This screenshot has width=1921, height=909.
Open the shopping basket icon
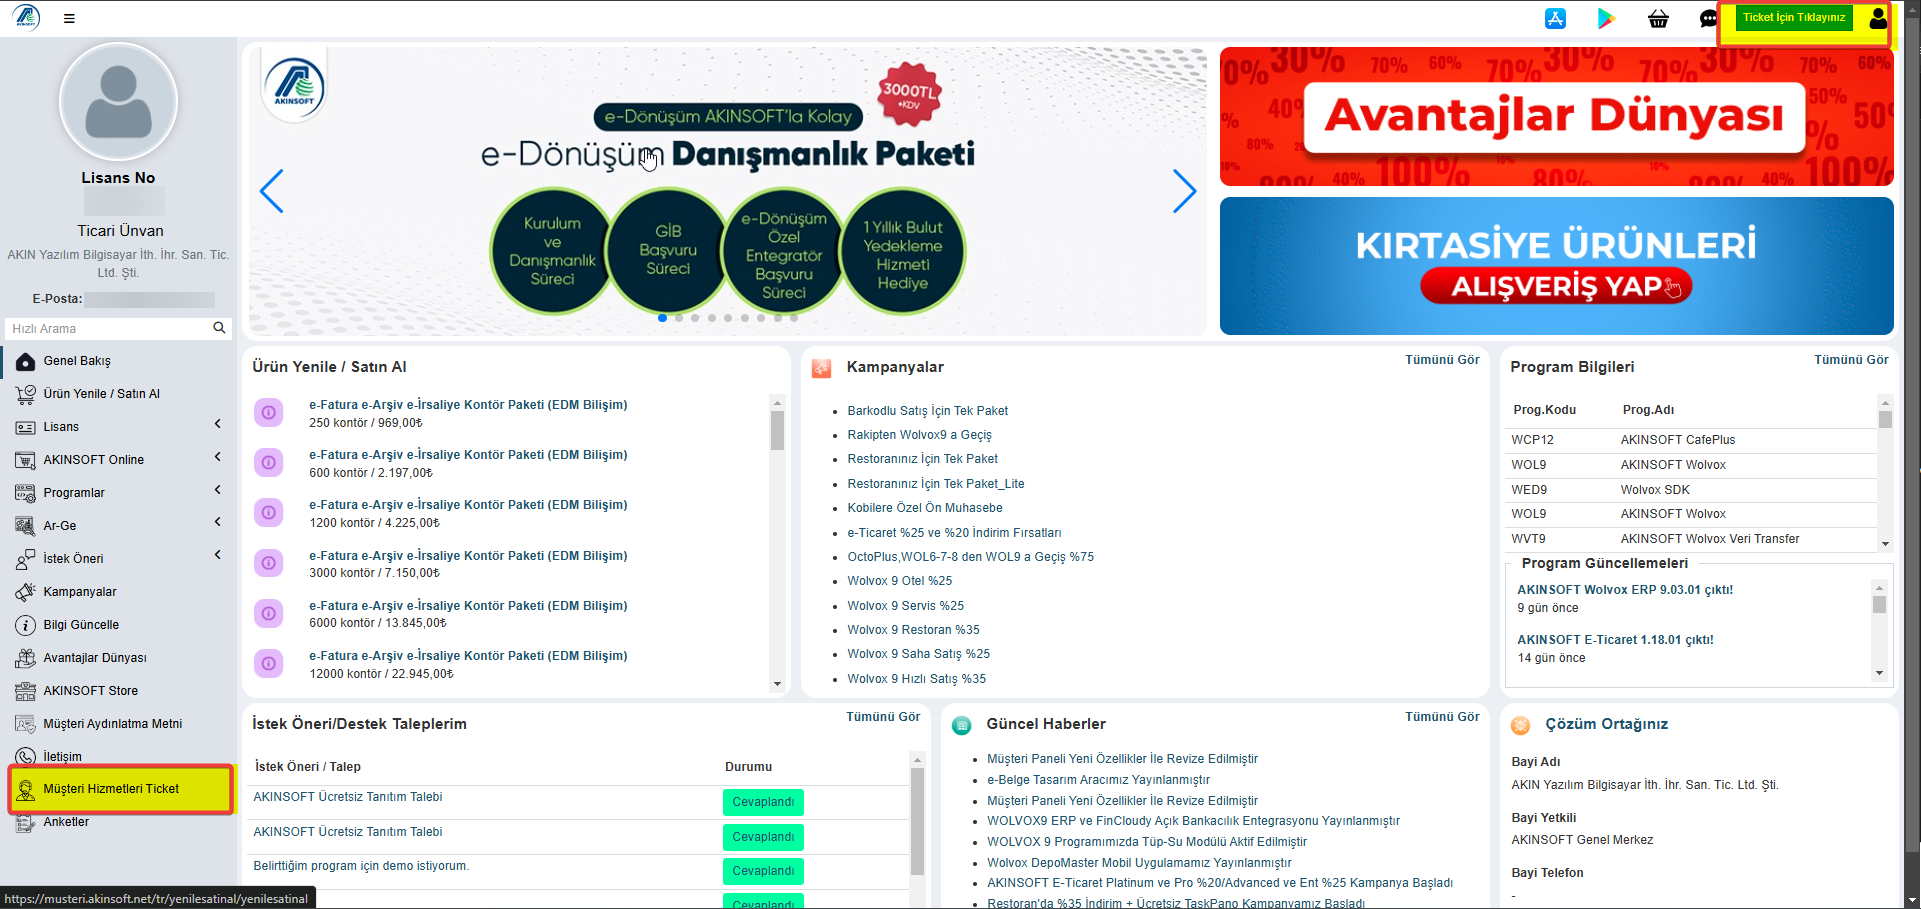pos(1658,18)
